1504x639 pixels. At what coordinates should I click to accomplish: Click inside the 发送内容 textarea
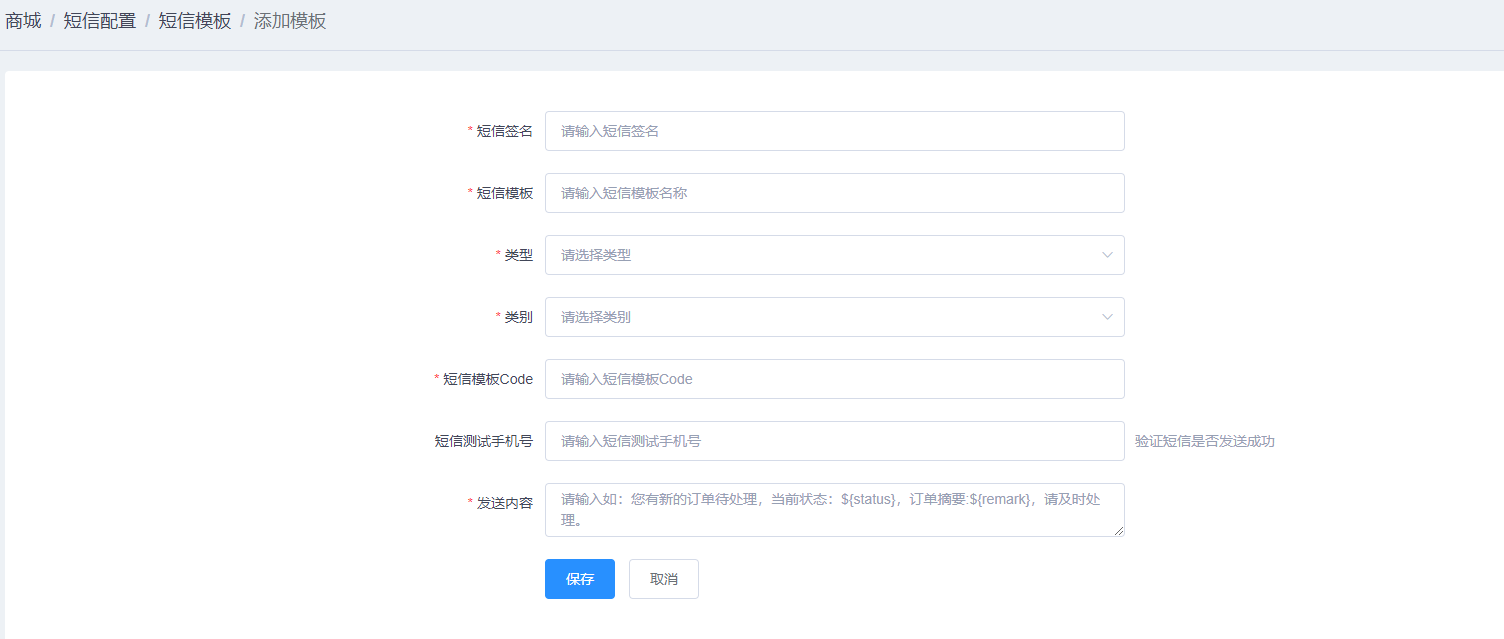point(834,510)
